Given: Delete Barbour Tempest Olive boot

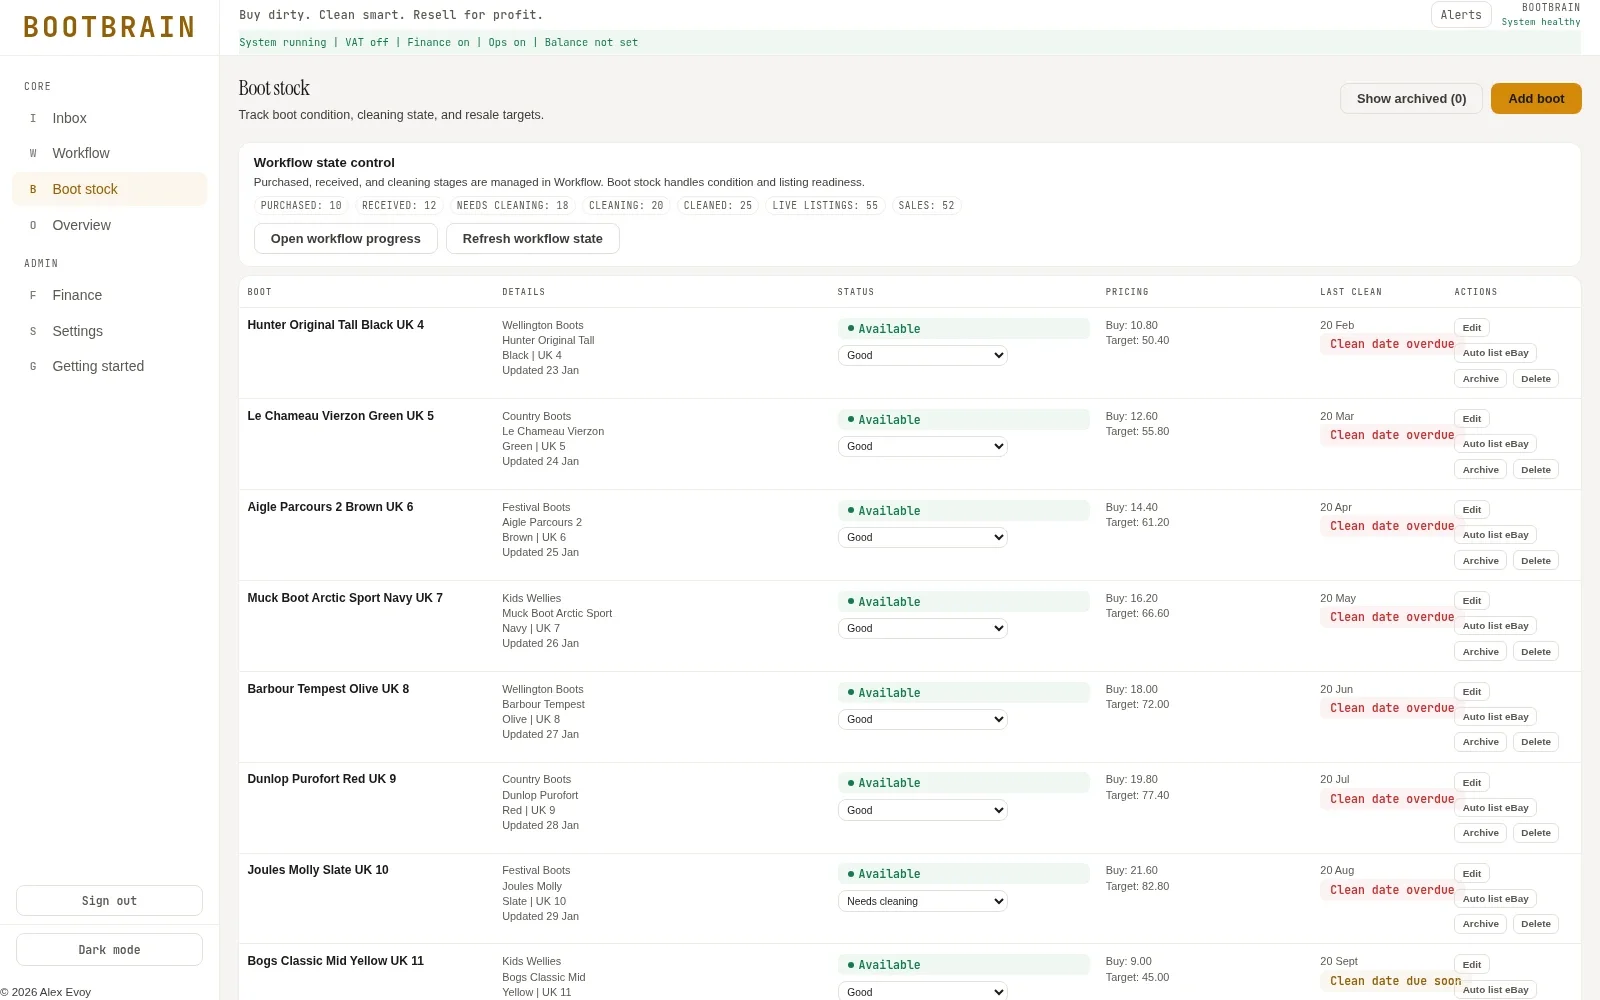Looking at the screenshot, I should 1535,742.
